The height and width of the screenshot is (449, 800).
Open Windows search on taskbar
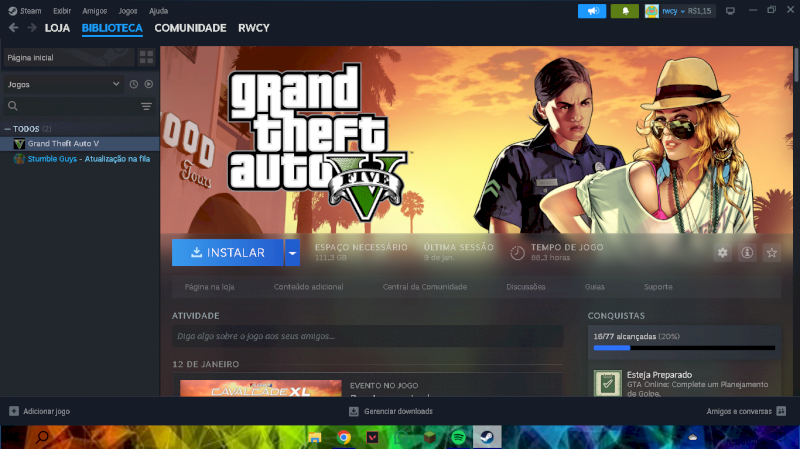pos(42,437)
